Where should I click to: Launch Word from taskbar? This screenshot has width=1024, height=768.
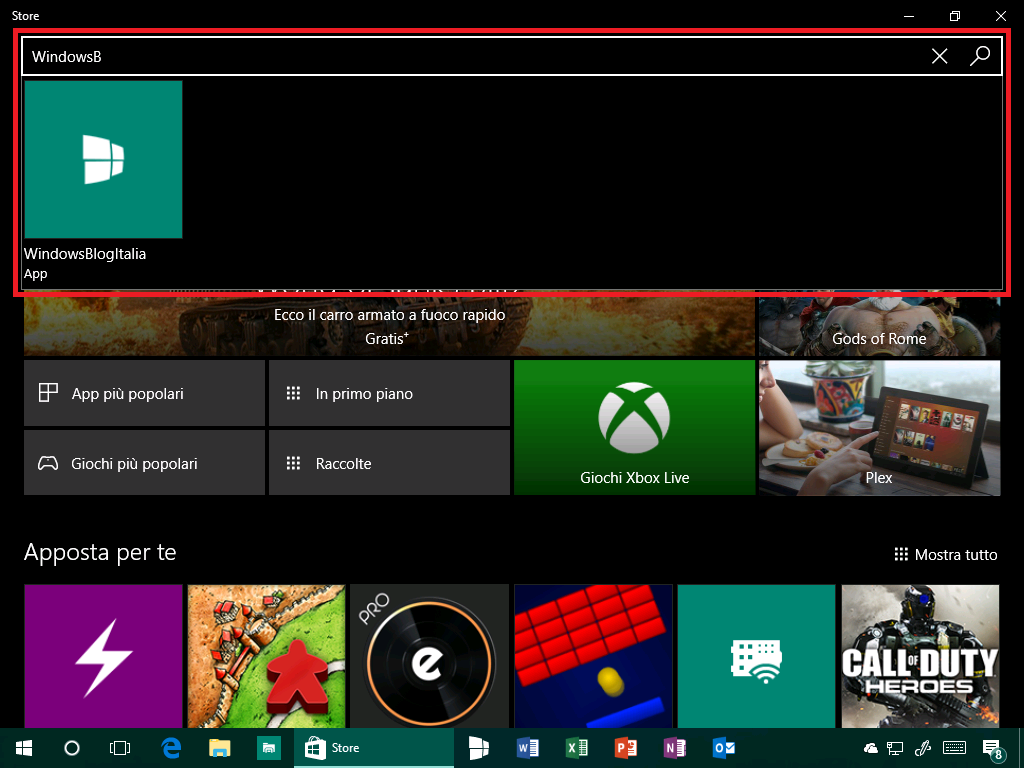528,748
